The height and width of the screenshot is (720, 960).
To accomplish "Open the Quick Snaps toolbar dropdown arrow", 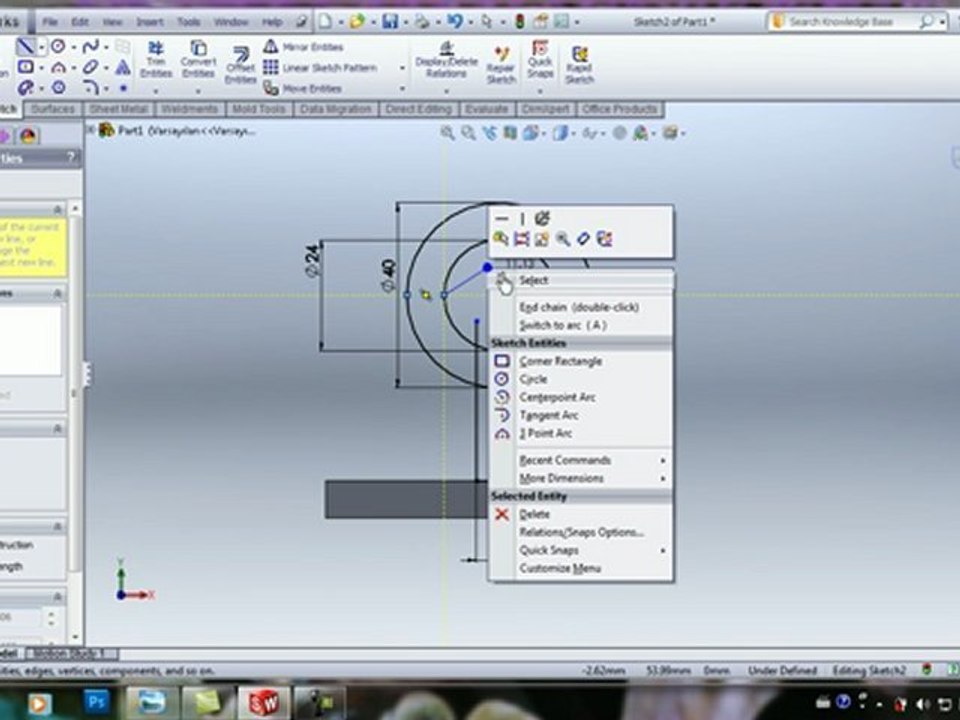I will point(539,91).
